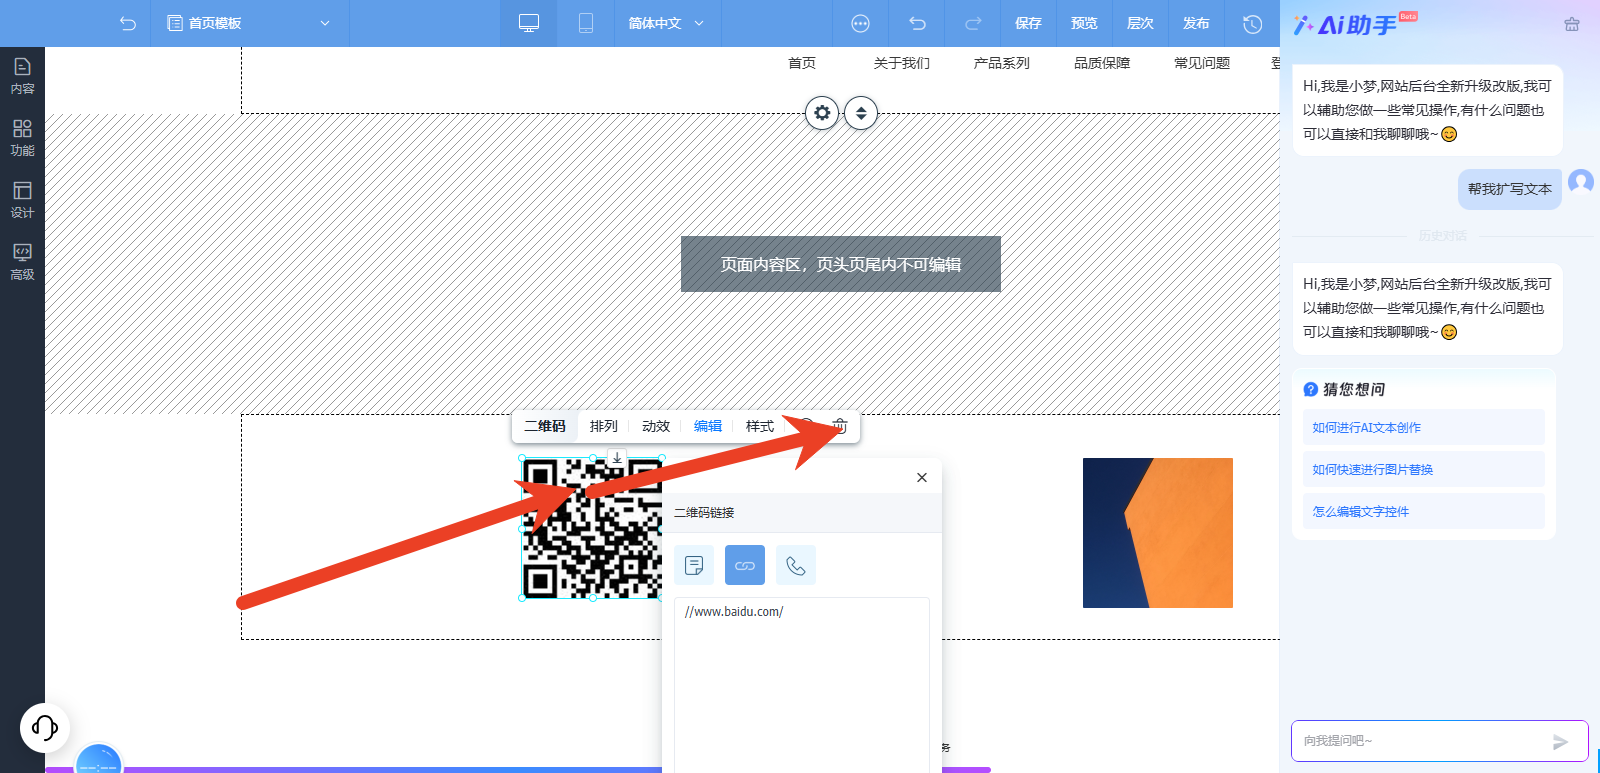Click the section move up-down icon
This screenshot has height=773, width=1600.
(x=861, y=113)
